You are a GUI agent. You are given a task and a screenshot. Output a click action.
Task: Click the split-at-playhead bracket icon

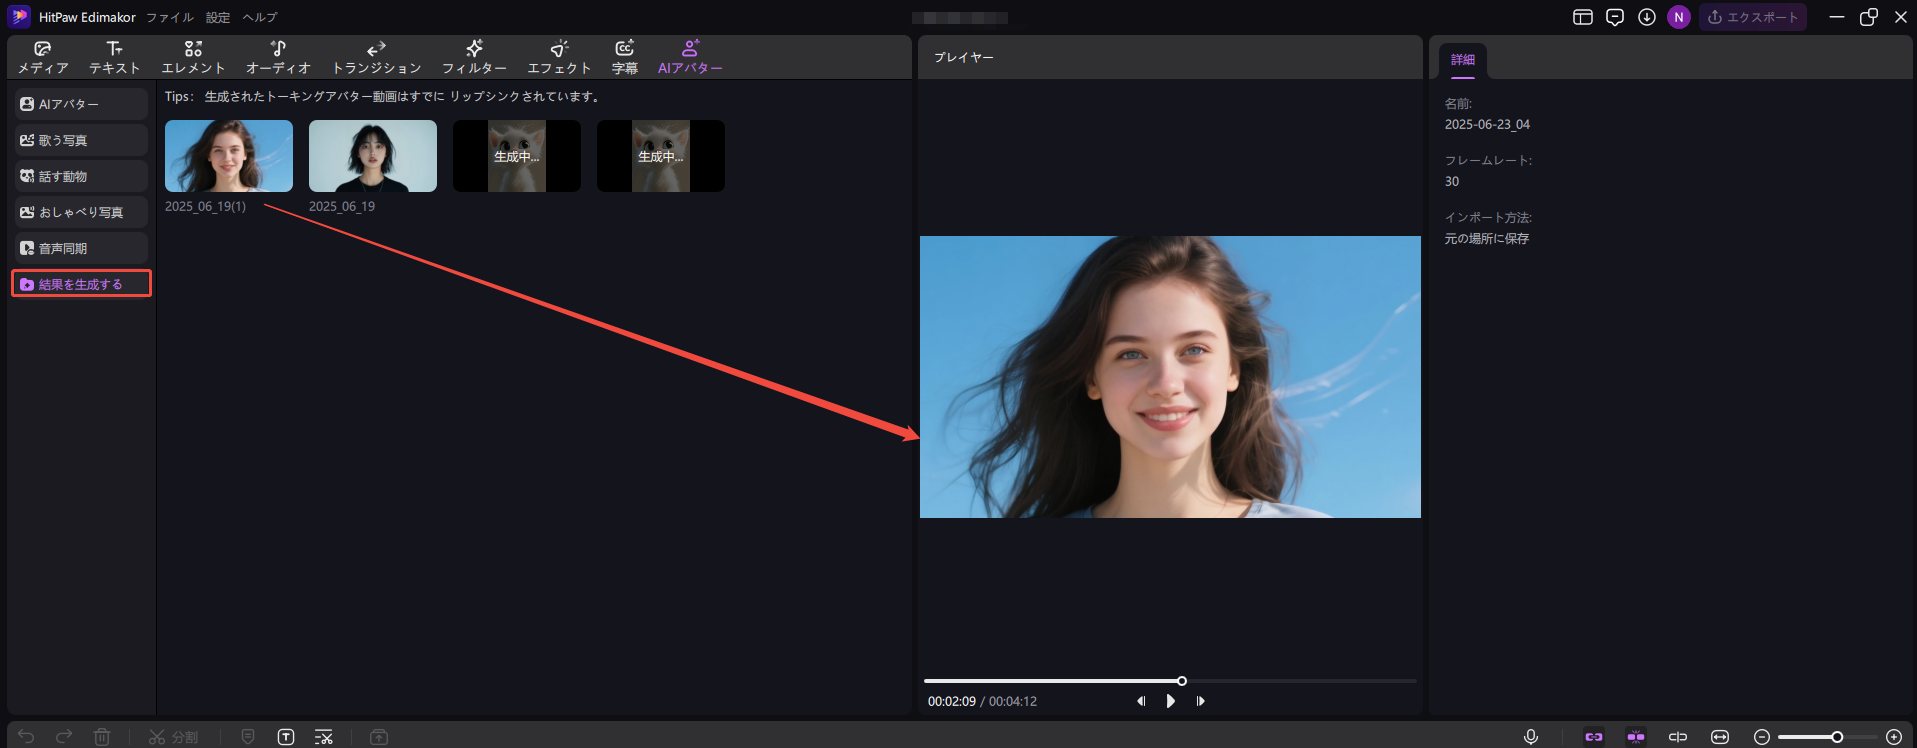1678,737
